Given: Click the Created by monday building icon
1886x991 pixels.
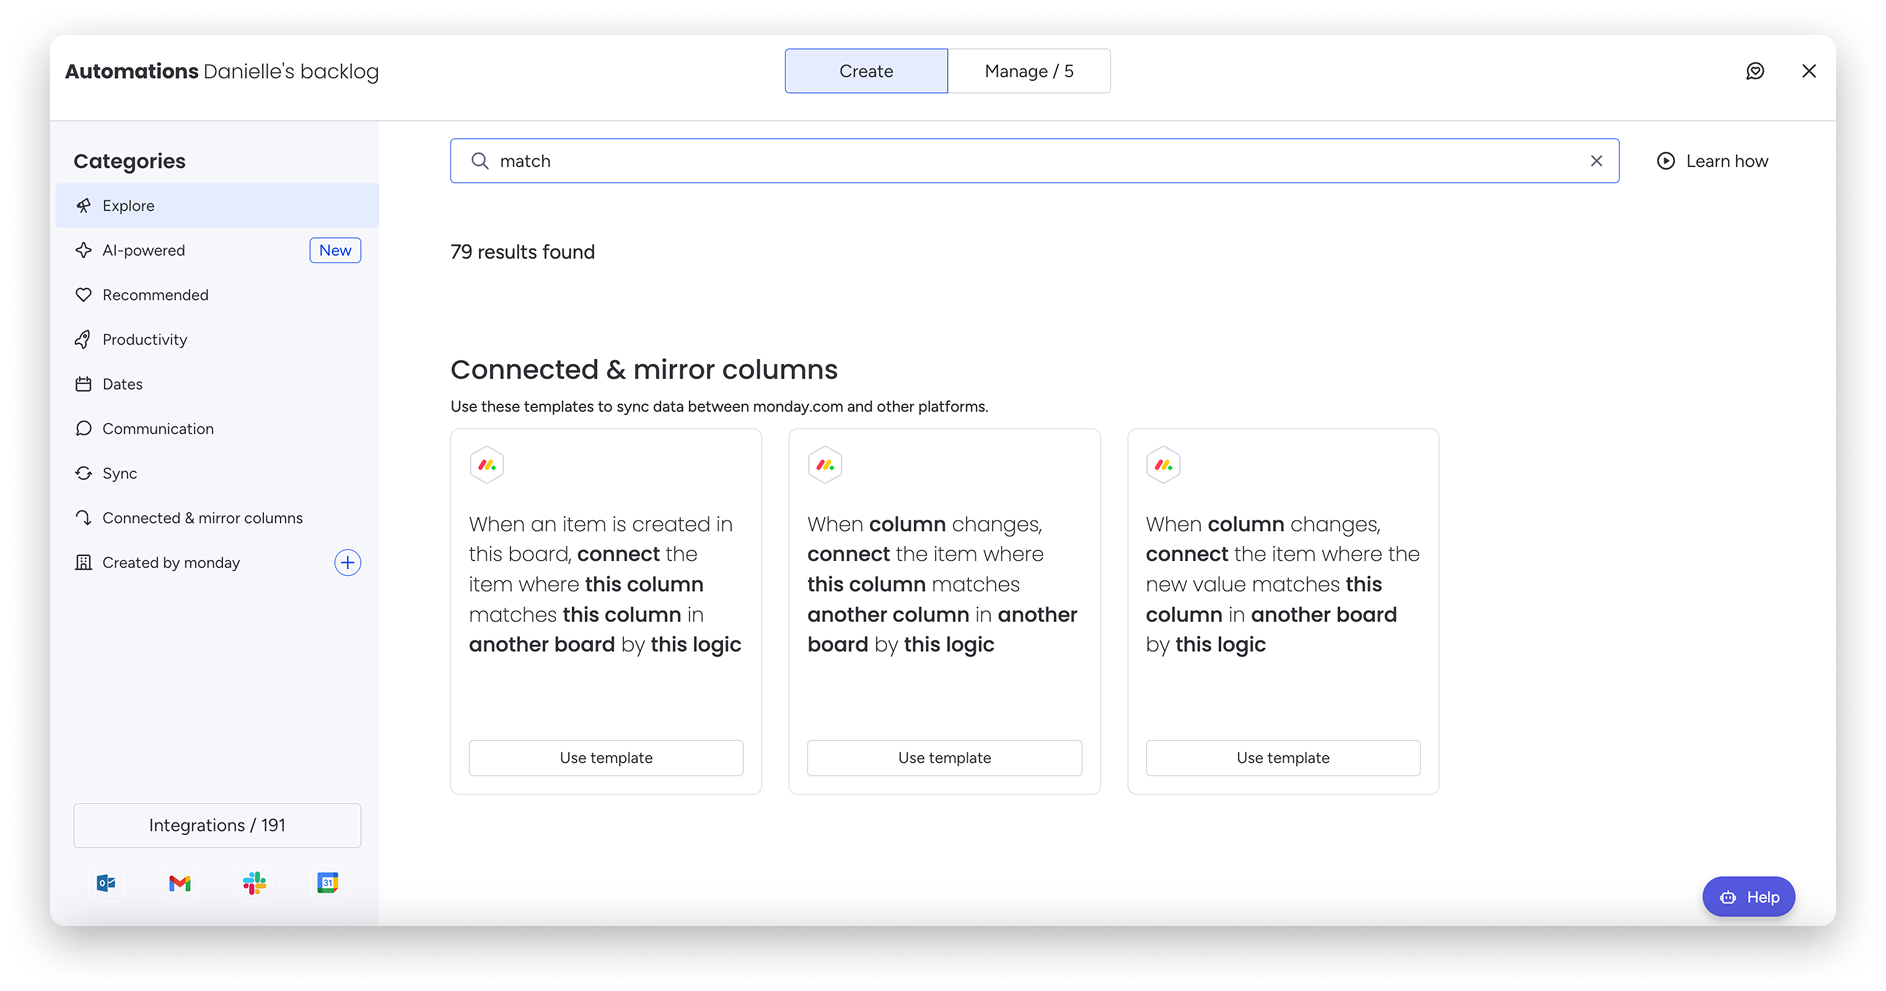Looking at the screenshot, I should [x=84, y=563].
